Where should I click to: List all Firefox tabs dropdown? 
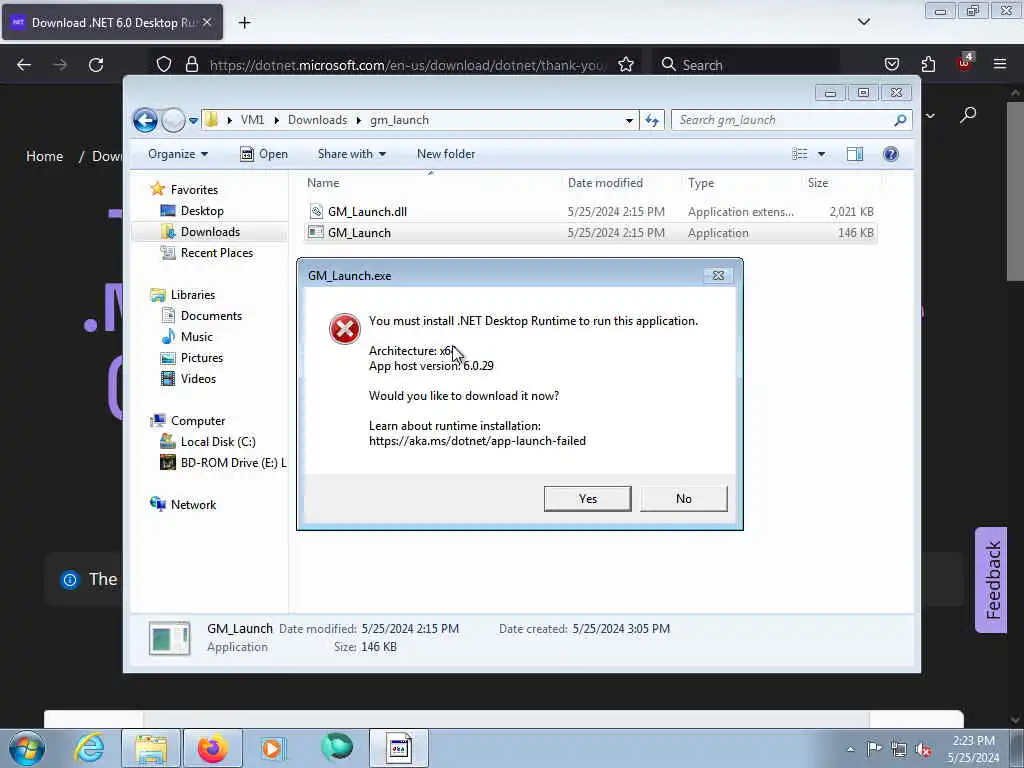[863, 22]
